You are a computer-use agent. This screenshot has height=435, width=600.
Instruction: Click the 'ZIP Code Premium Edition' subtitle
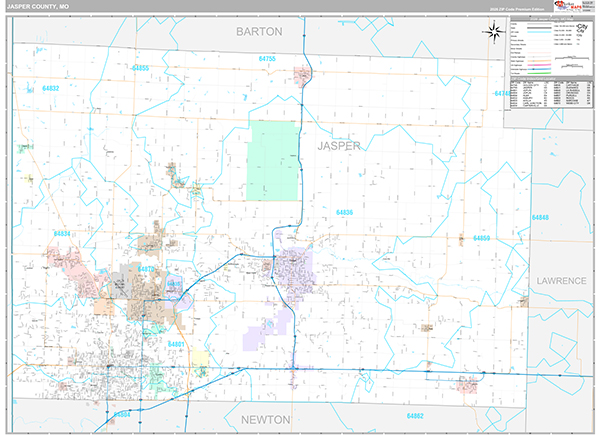[x=517, y=9]
